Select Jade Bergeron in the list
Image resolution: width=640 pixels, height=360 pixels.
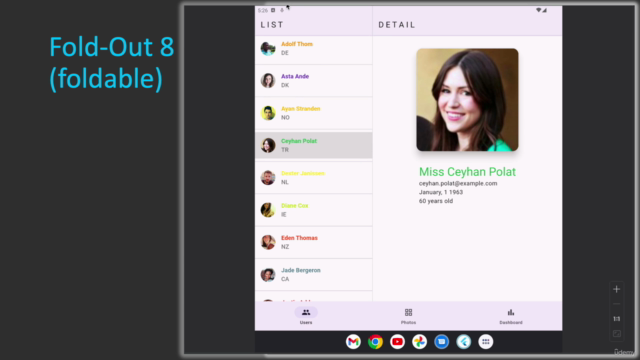click(x=313, y=275)
